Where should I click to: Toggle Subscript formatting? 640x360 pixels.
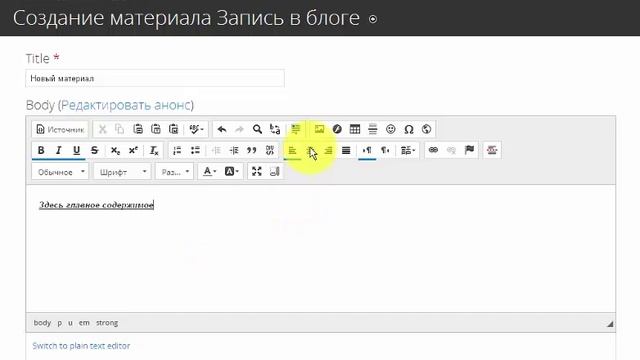click(x=116, y=150)
